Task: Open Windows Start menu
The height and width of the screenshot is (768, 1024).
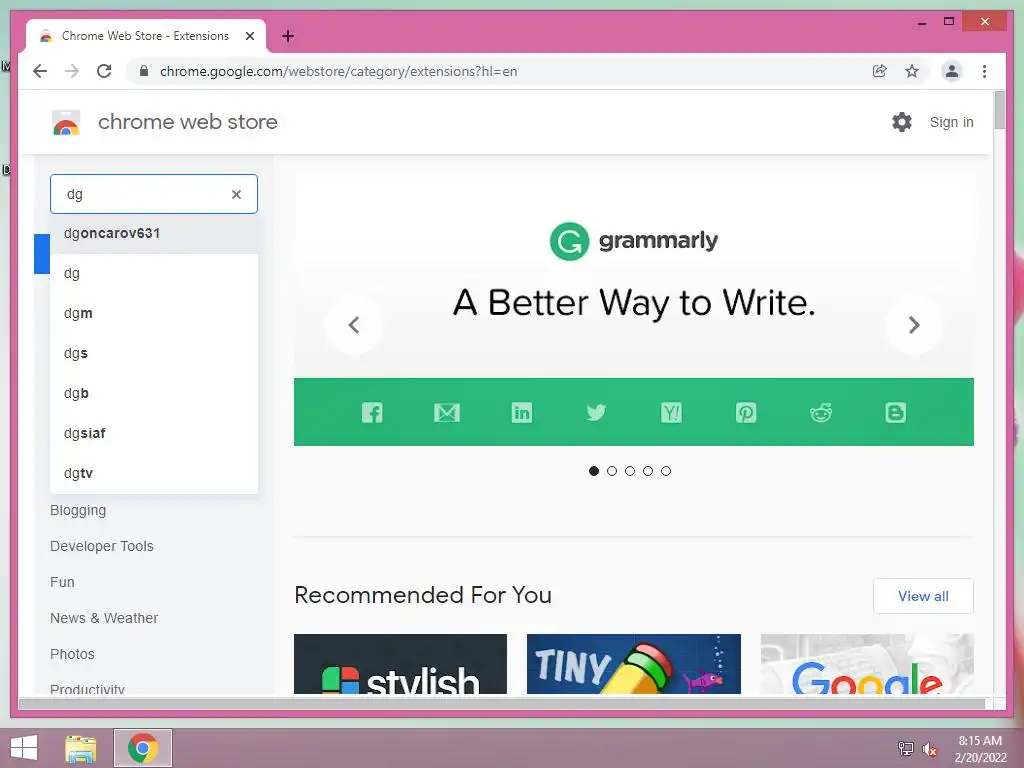Action: click(x=24, y=748)
